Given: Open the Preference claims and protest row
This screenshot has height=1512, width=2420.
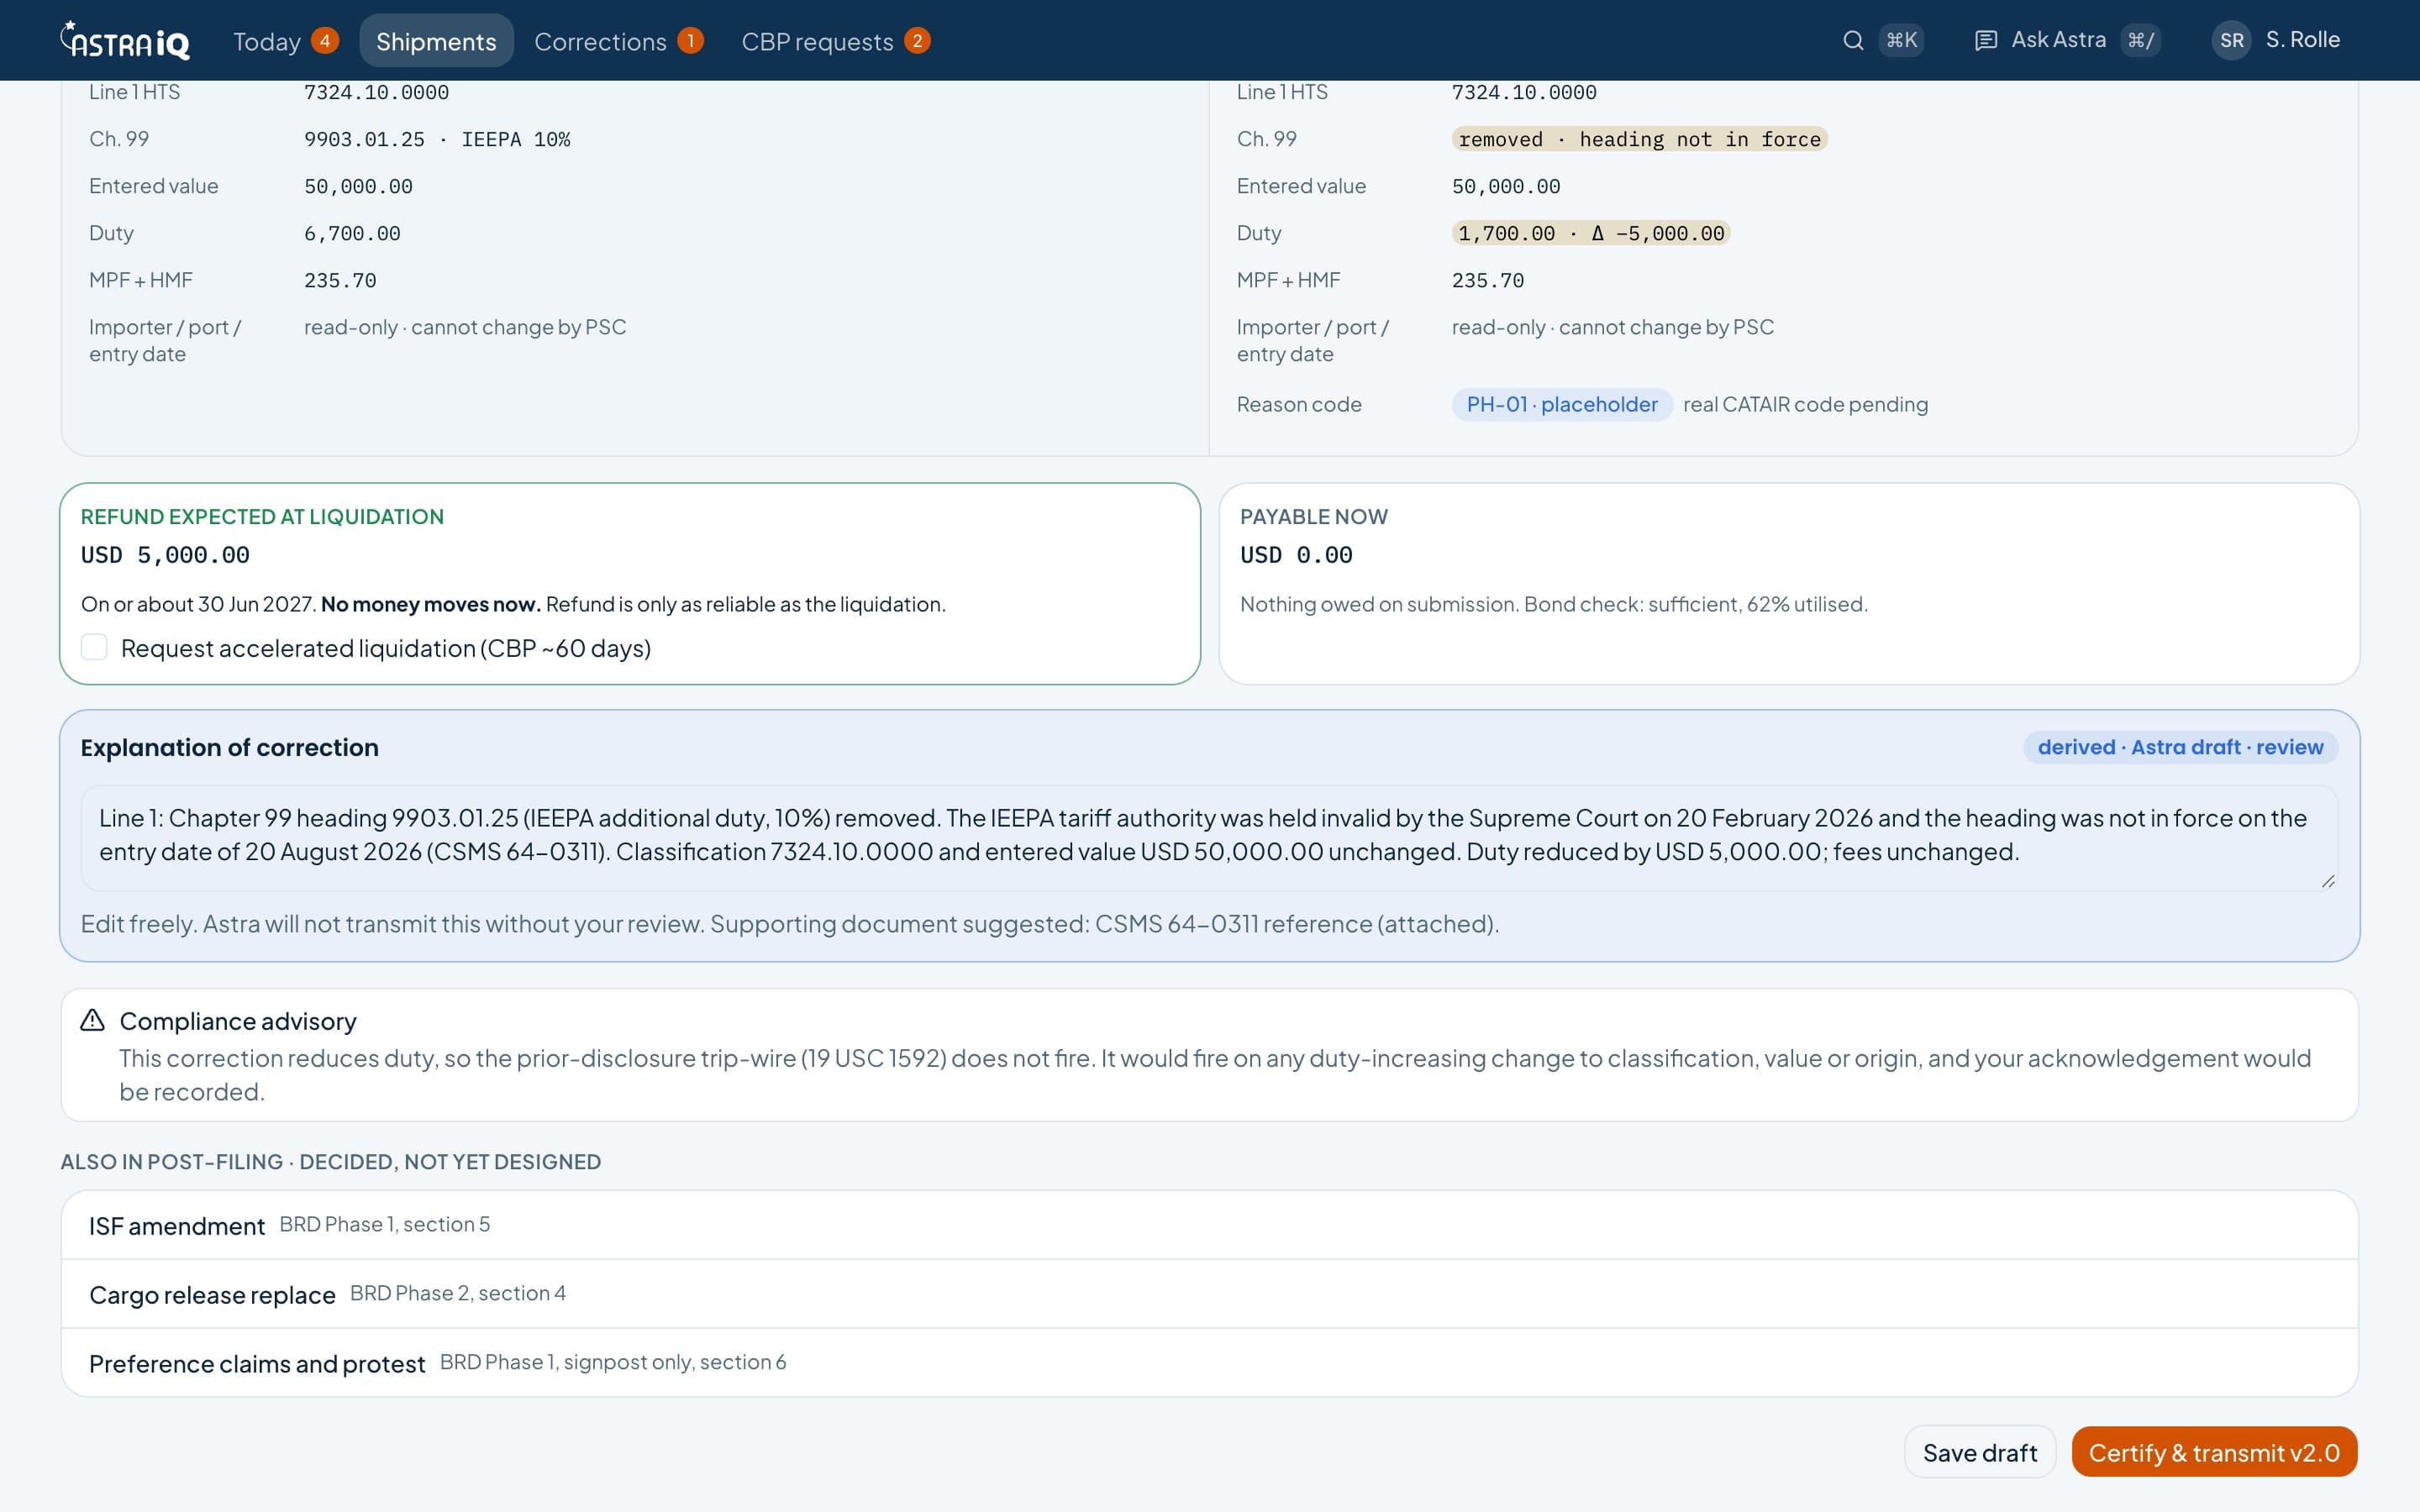Looking at the screenshot, I should tap(1209, 1362).
